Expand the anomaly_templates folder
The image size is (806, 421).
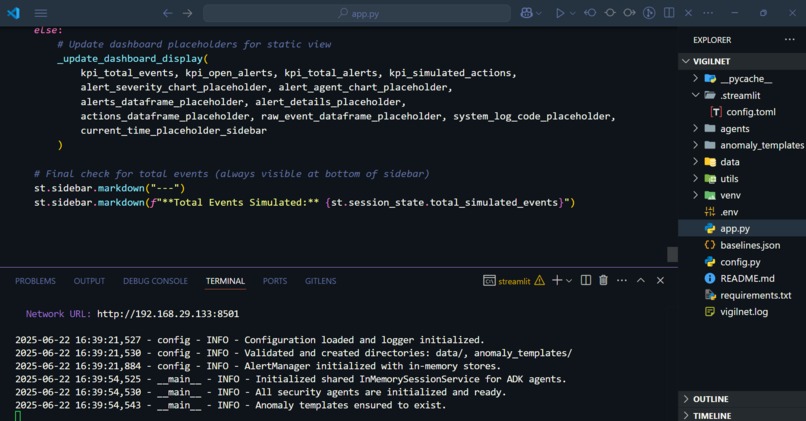pyautogui.click(x=742, y=145)
